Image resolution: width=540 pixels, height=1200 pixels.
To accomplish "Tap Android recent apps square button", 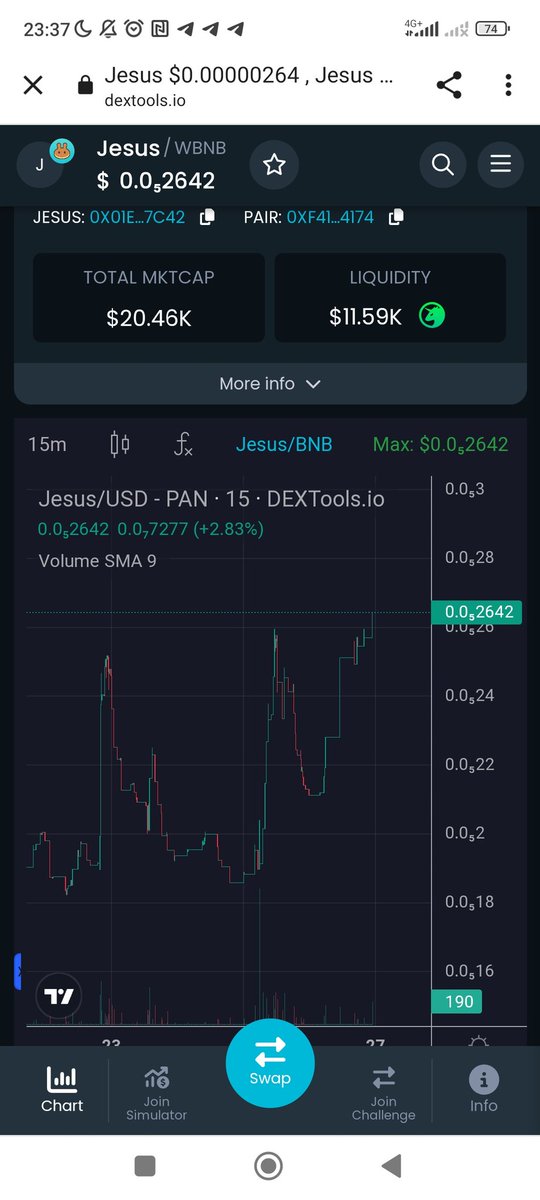I will tap(145, 1165).
